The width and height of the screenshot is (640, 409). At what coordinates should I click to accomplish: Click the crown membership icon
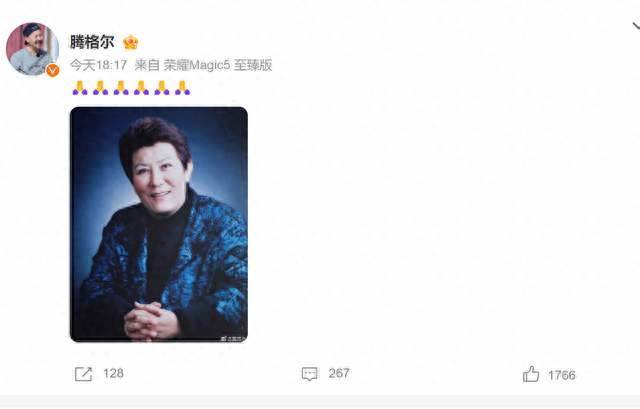click(x=131, y=42)
